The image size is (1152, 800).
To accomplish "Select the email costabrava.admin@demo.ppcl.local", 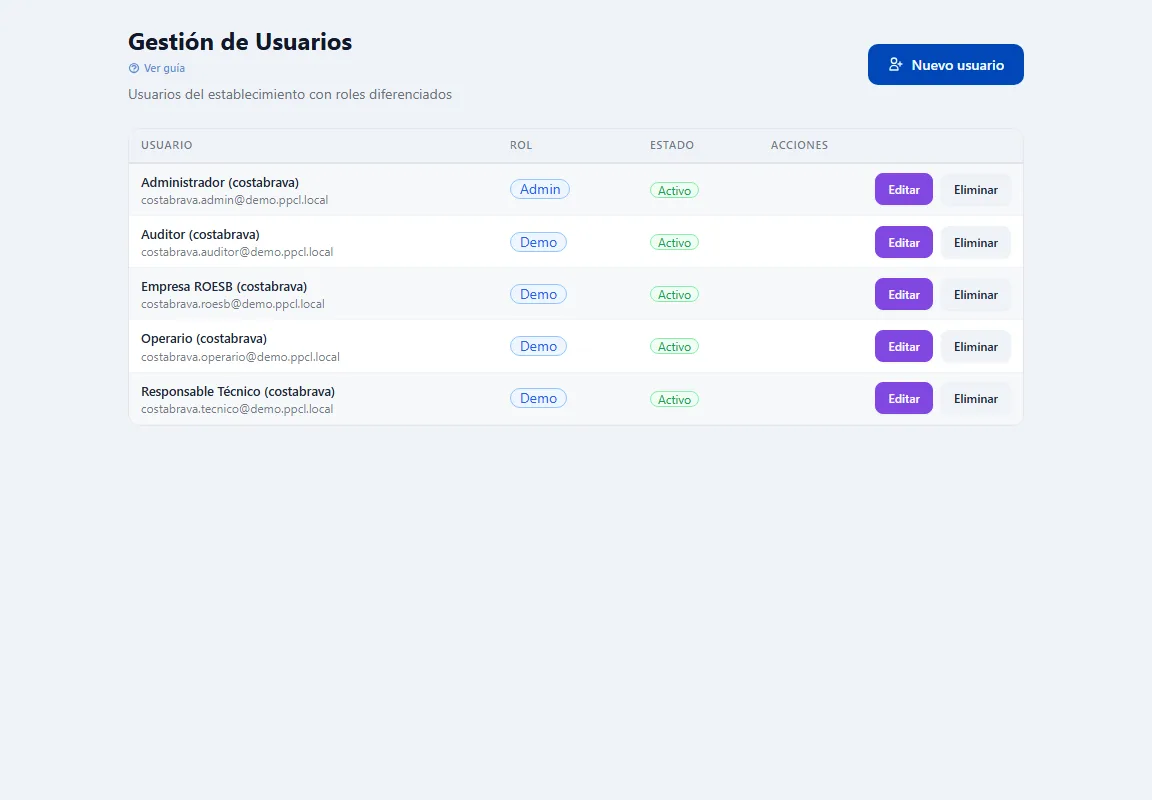I will point(234,200).
